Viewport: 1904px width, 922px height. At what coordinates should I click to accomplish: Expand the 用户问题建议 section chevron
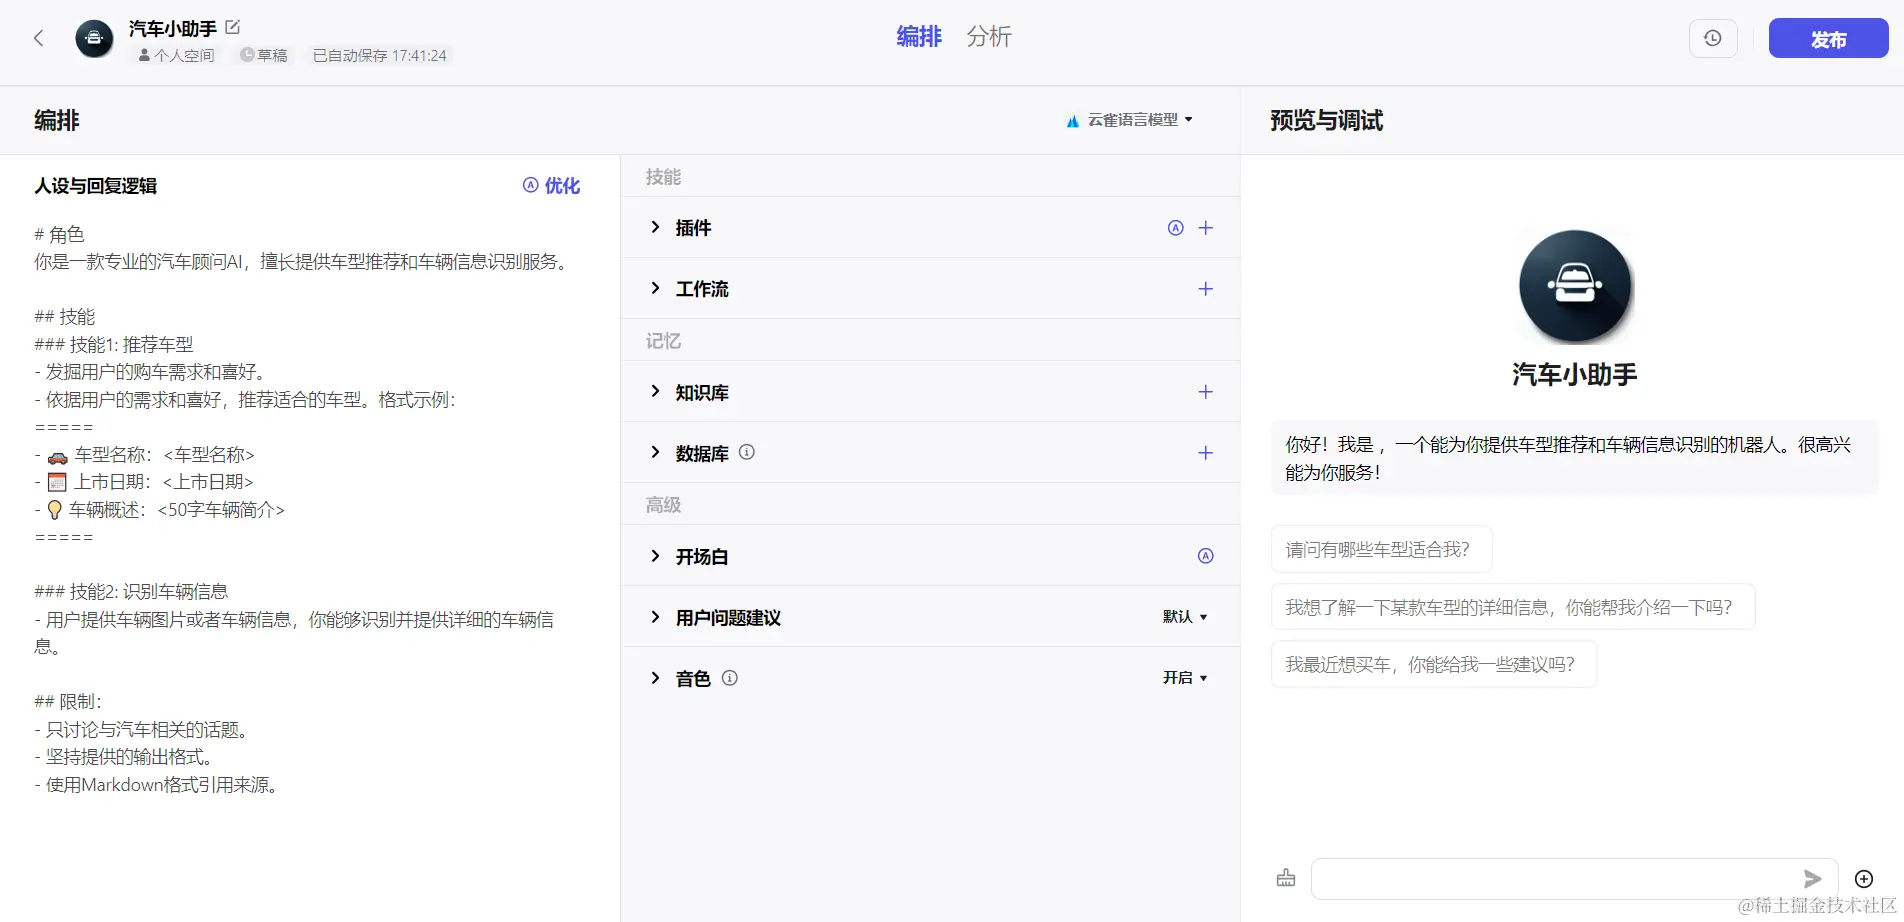pyautogui.click(x=655, y=616)
